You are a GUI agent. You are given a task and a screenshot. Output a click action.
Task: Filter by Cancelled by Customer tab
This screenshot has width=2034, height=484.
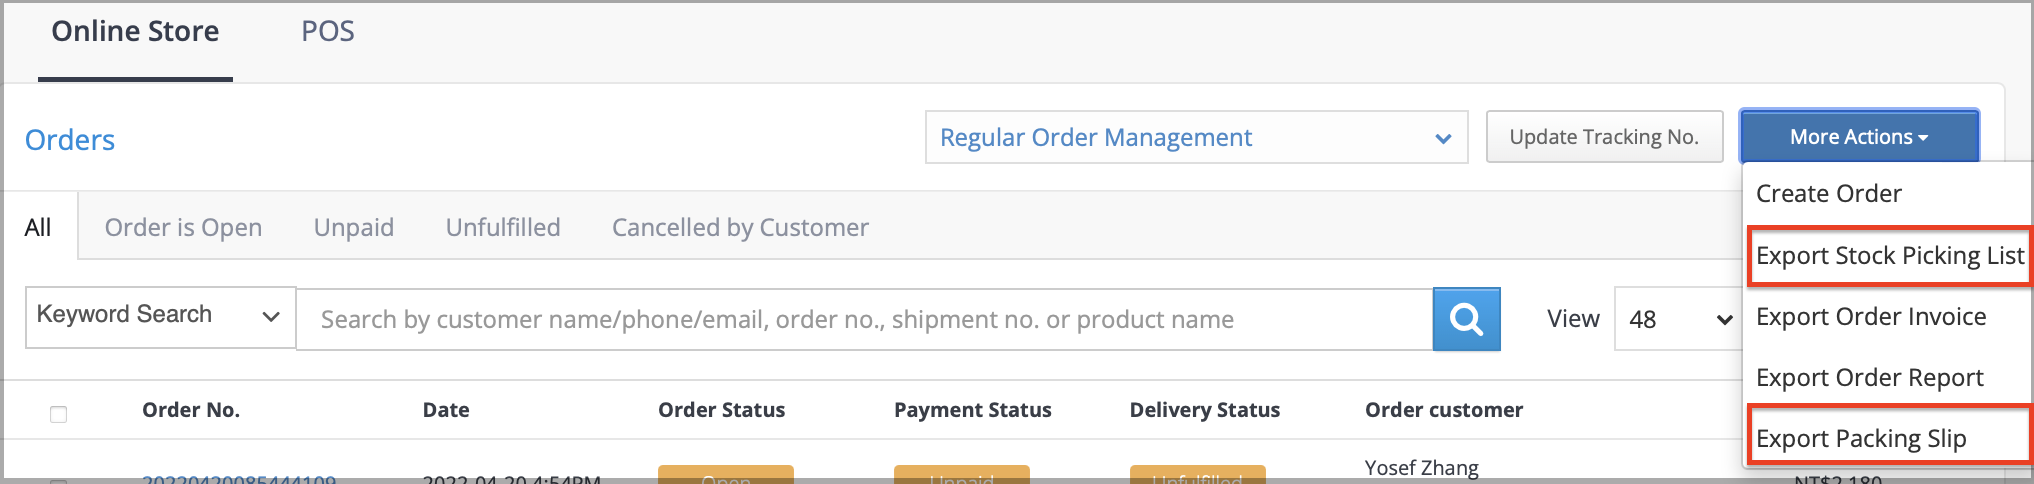pyautogui.click(x=740, y=228)
